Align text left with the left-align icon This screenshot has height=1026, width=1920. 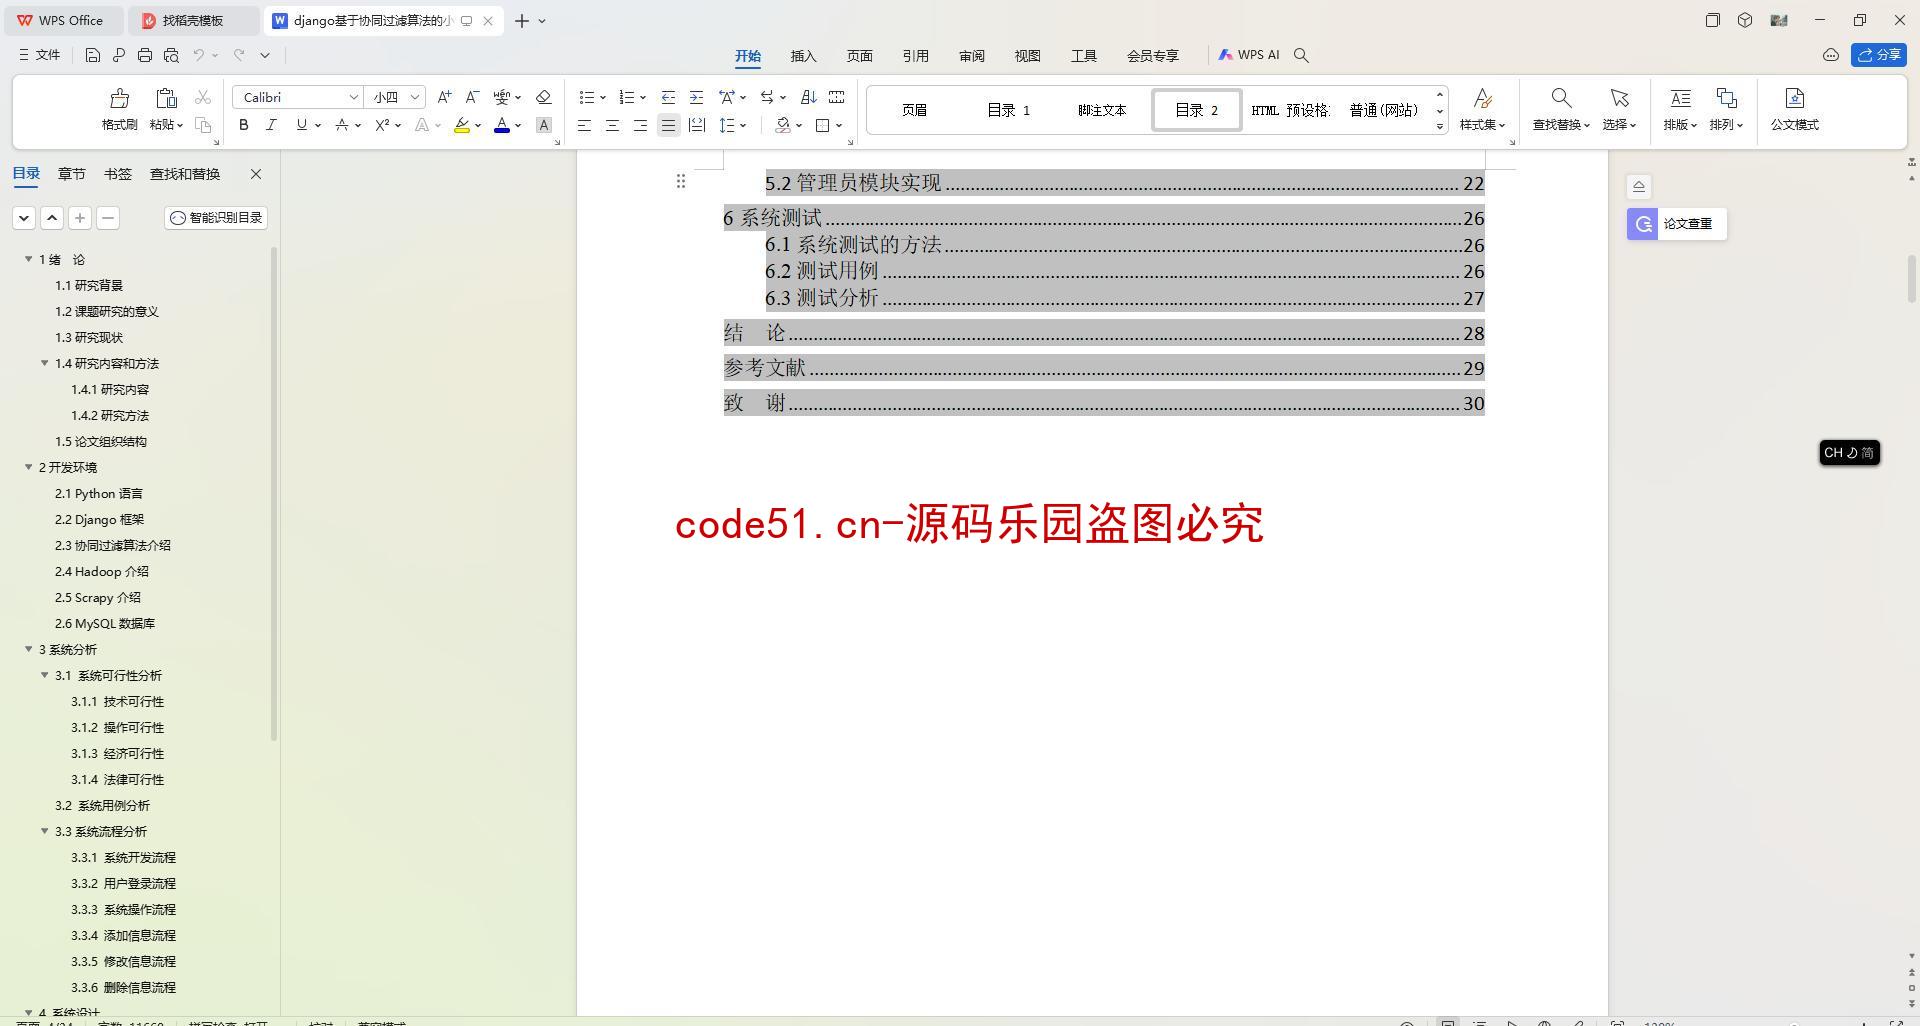click(584, 125)
